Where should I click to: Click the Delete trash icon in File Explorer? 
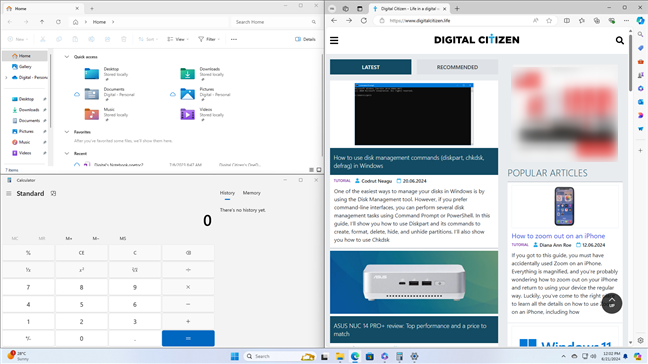click(124, 39)
